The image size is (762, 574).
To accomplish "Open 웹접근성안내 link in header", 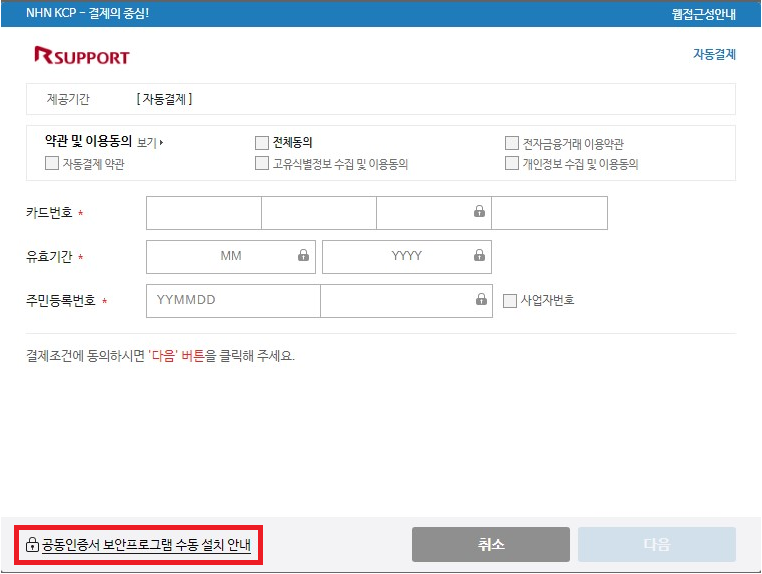I will (704, 14).
